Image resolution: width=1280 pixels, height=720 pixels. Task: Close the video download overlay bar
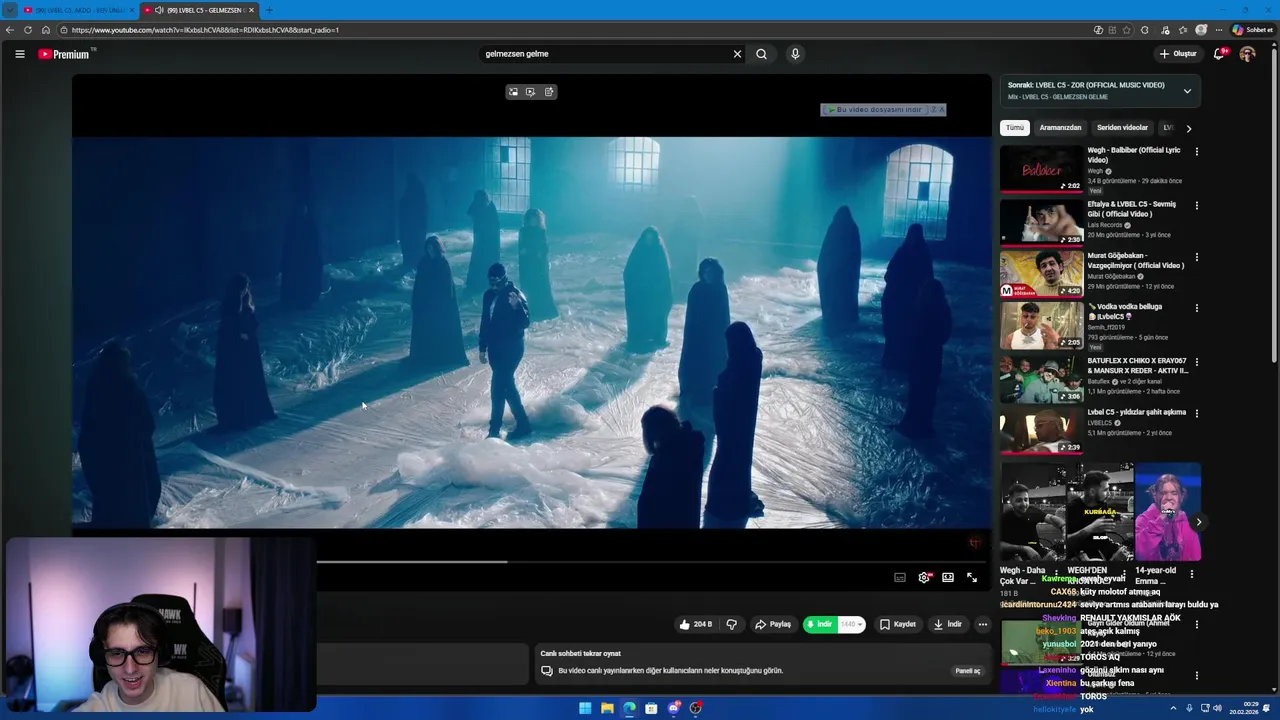tap(941, 110)
